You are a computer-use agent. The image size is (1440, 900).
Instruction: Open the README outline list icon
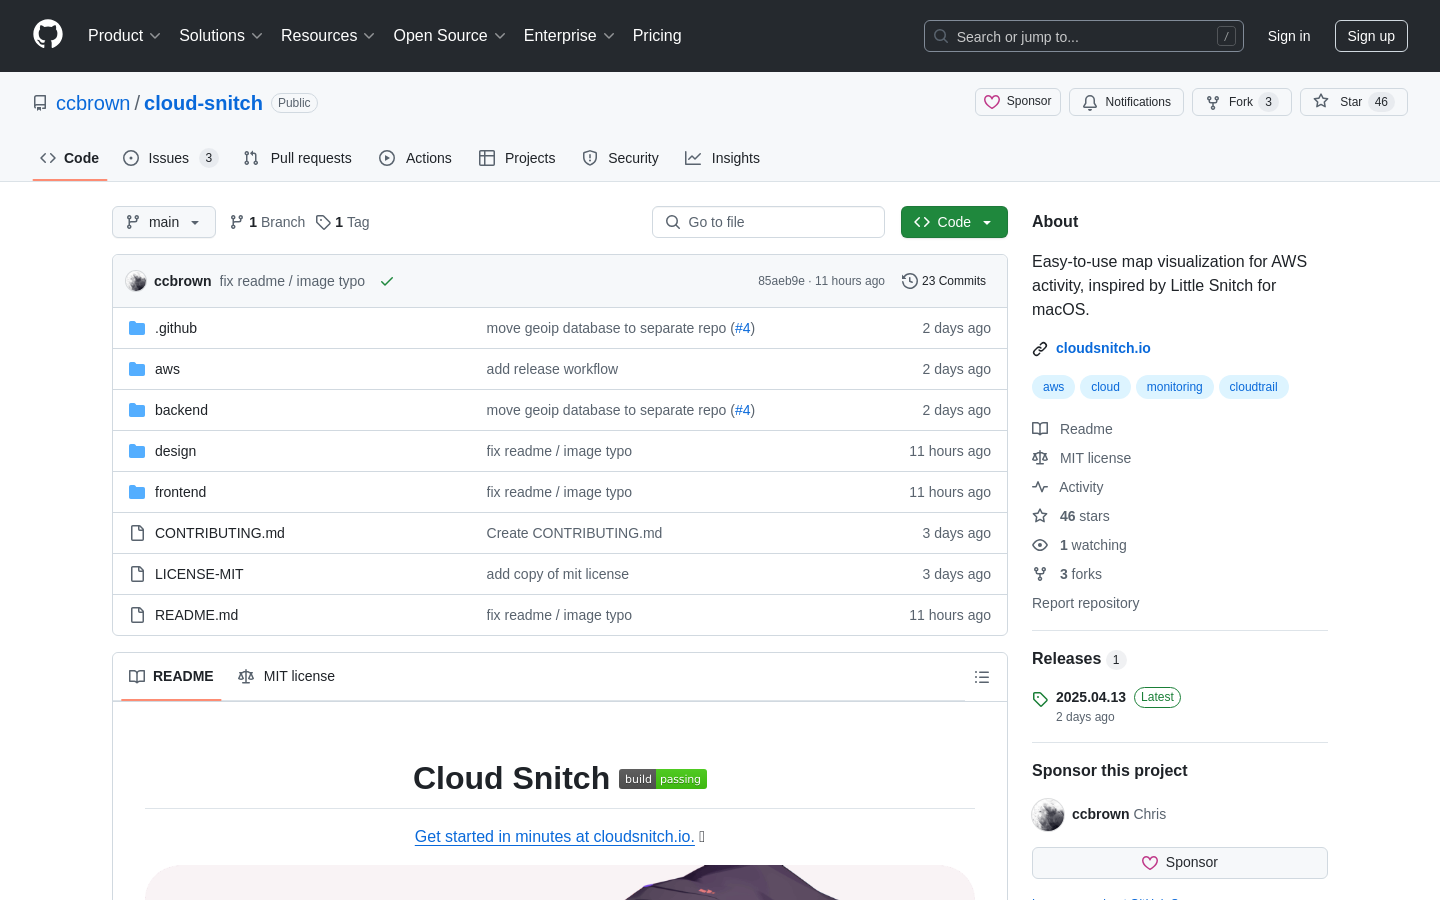tap(982, 677)
